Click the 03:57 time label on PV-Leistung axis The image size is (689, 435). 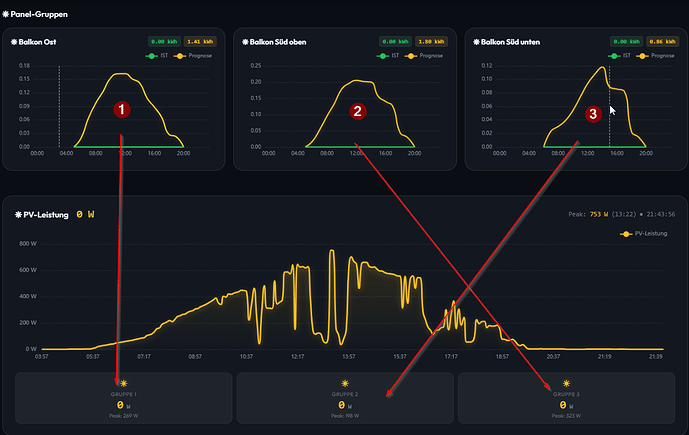click(x=42, y=356)
